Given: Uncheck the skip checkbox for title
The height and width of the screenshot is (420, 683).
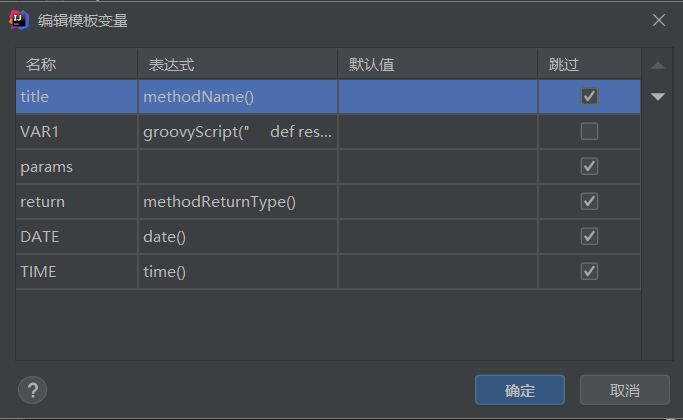Looking at the screenshot, I should click(589, 97).
